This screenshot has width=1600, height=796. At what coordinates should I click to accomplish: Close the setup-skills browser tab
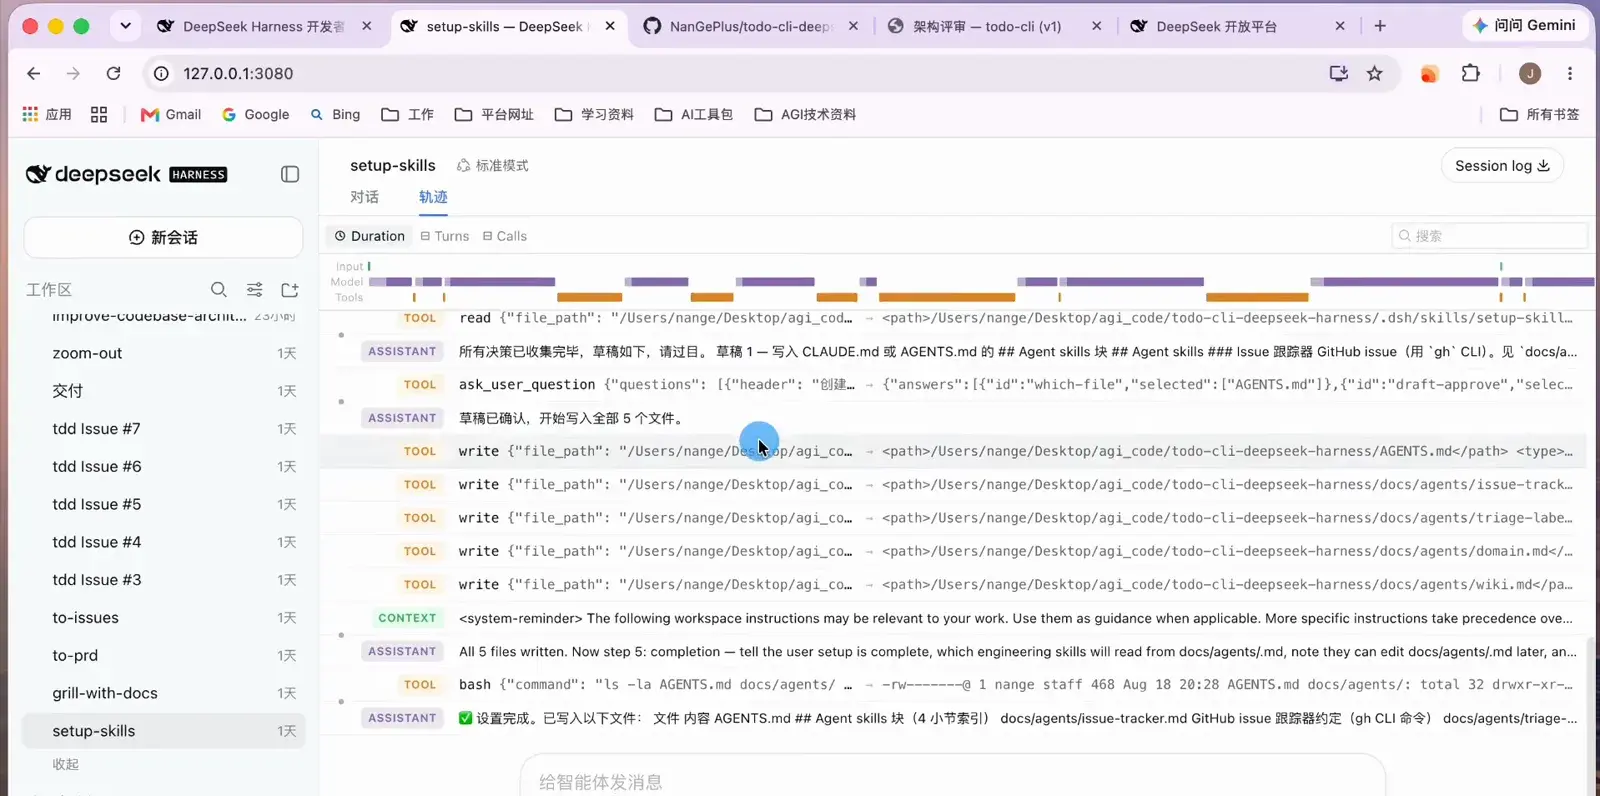[x=610, y=26]
